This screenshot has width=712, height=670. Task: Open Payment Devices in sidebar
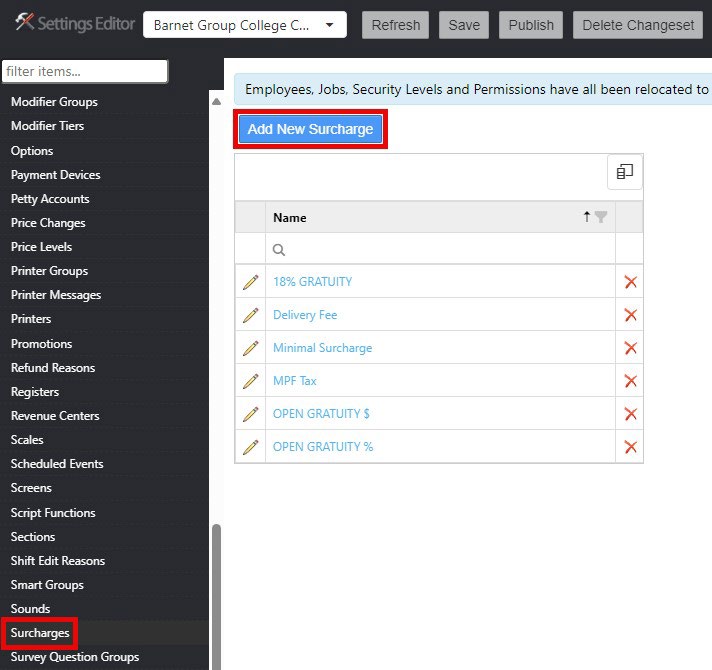point(55,175)
